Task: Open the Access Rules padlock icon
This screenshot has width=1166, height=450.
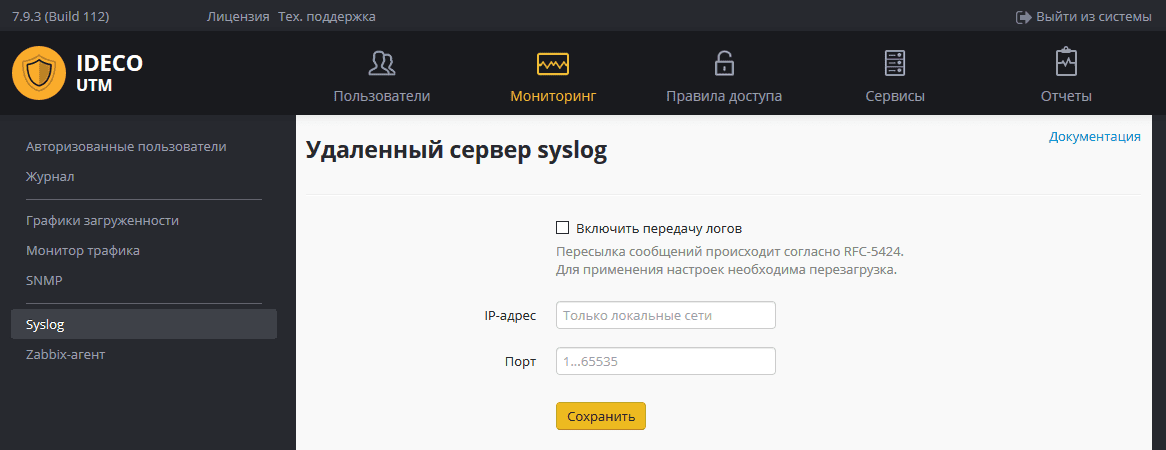Action: tap(724, 64)
